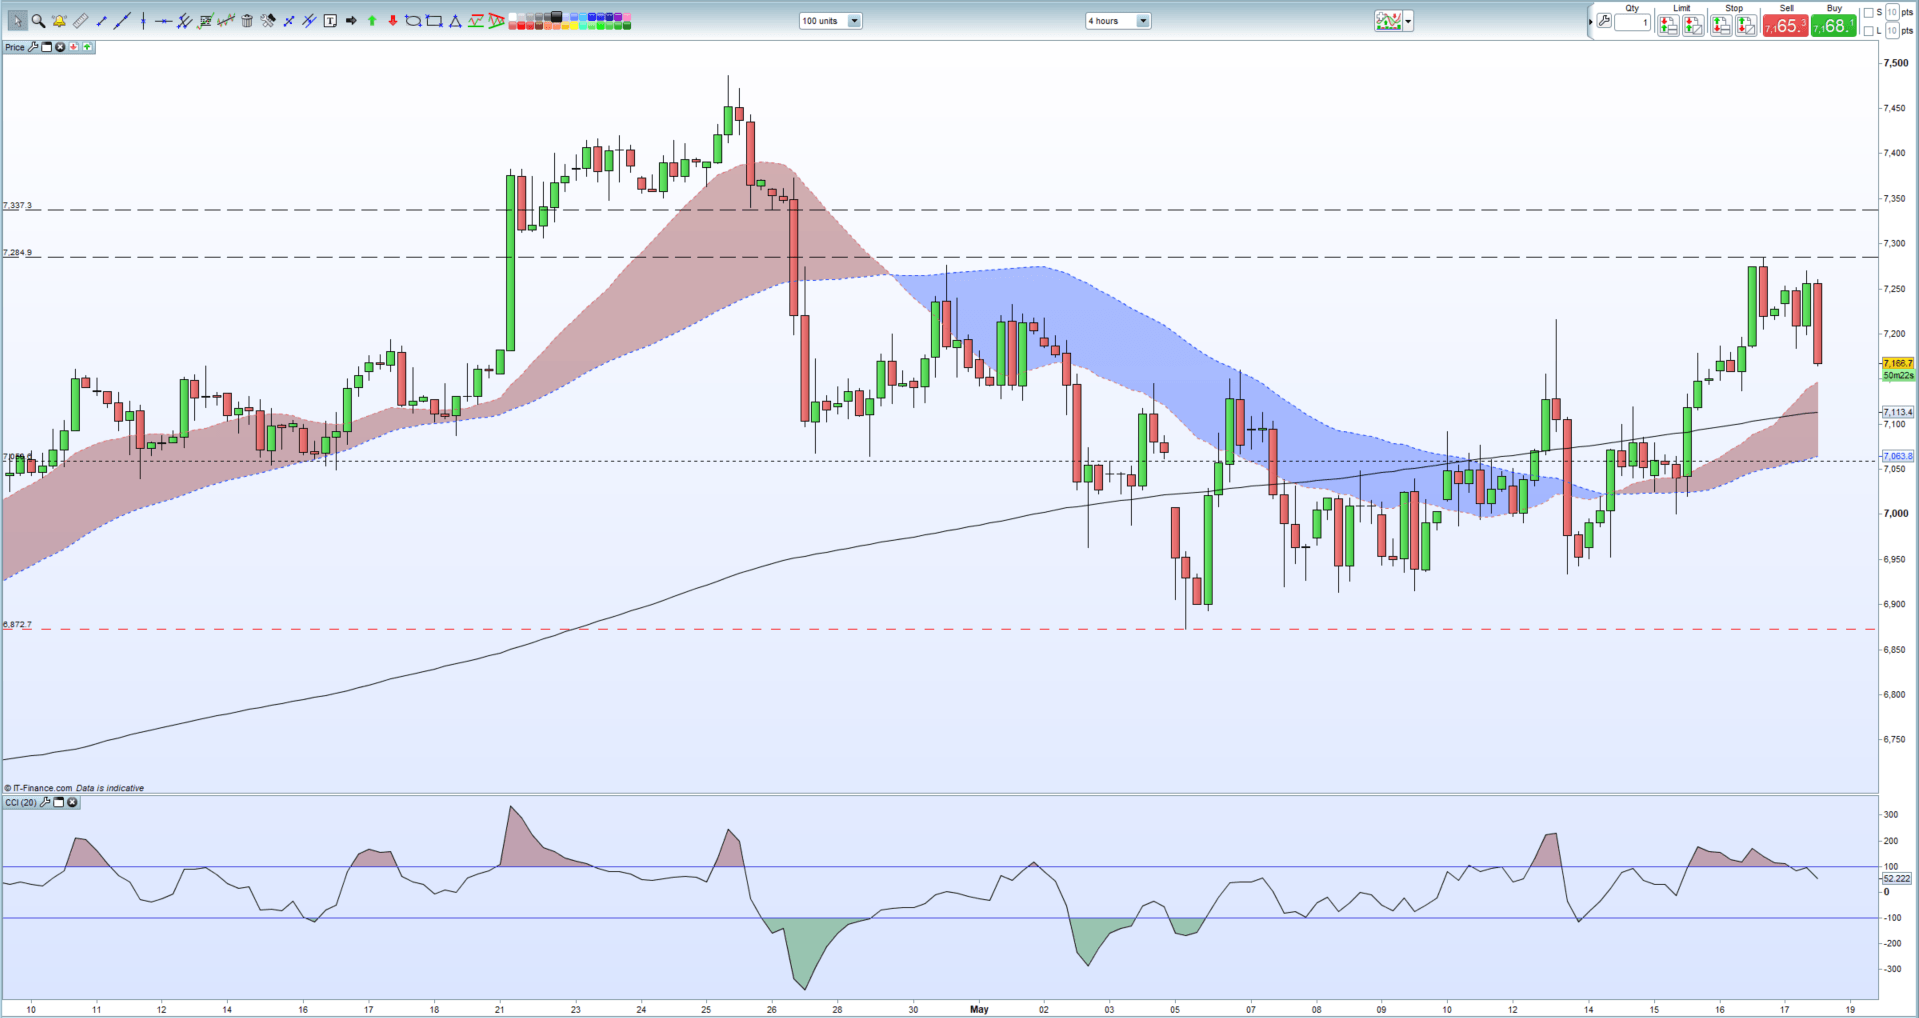The width and height of the screenshot is (1919, 1018).
Task: Select the vertical line drawing tool
Action: pyautogui.click(x=143, y=21)
